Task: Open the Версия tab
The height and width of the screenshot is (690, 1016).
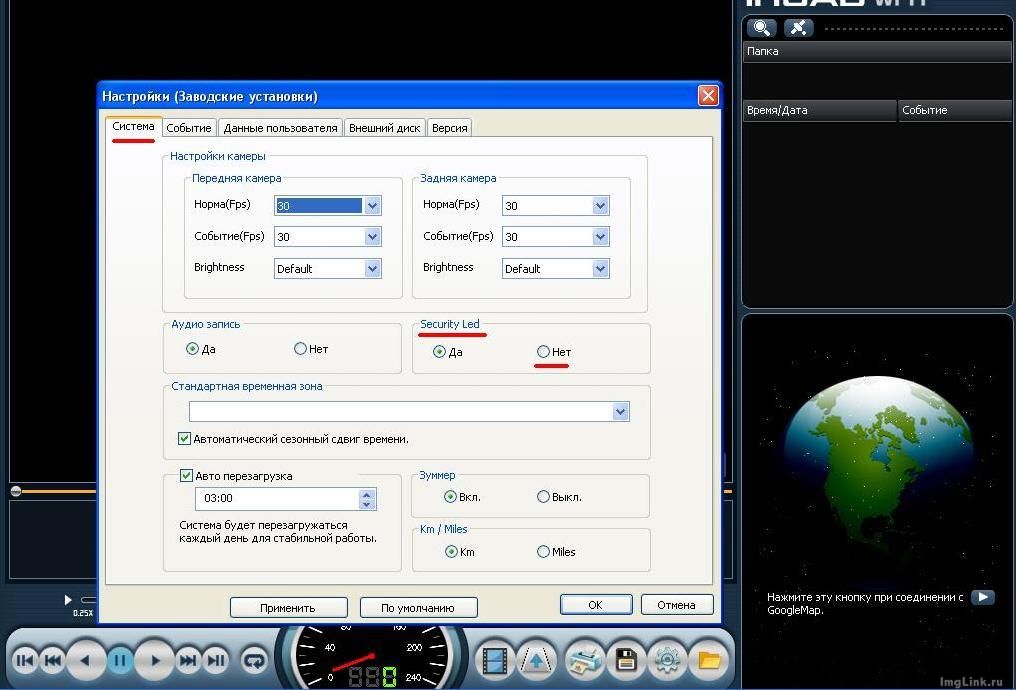Action: tap(450, 128)
